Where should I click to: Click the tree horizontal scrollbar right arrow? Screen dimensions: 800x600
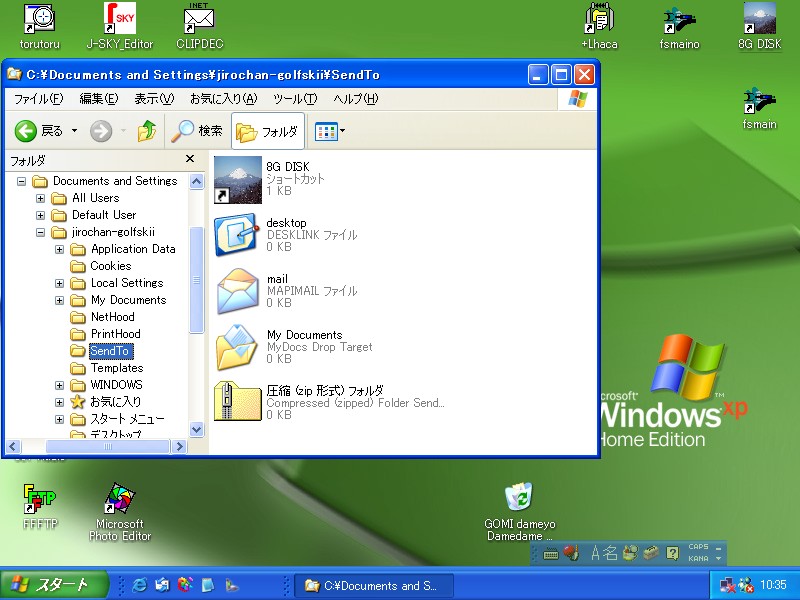(179, 446)
